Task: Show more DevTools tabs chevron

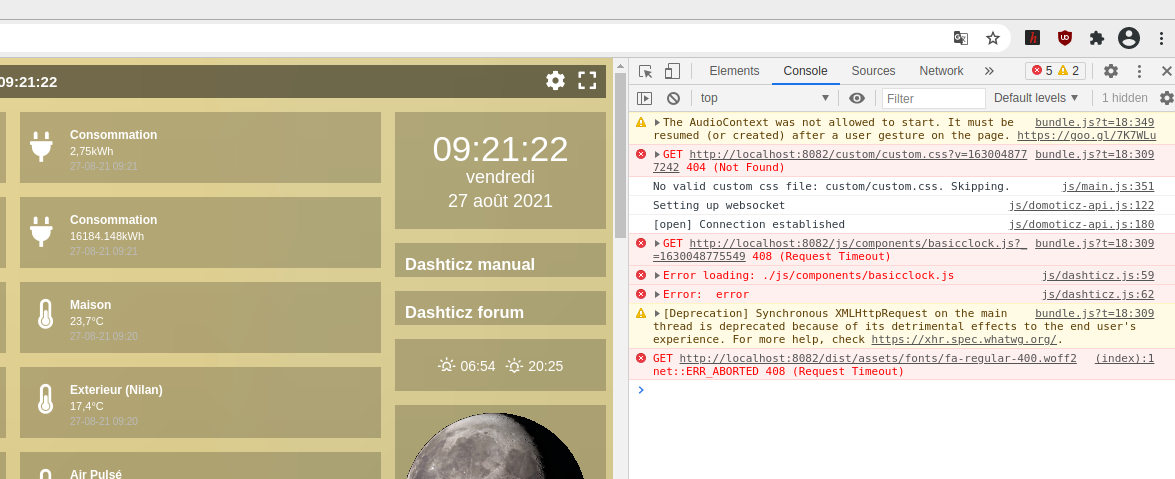Action: (x=989, y=71)
